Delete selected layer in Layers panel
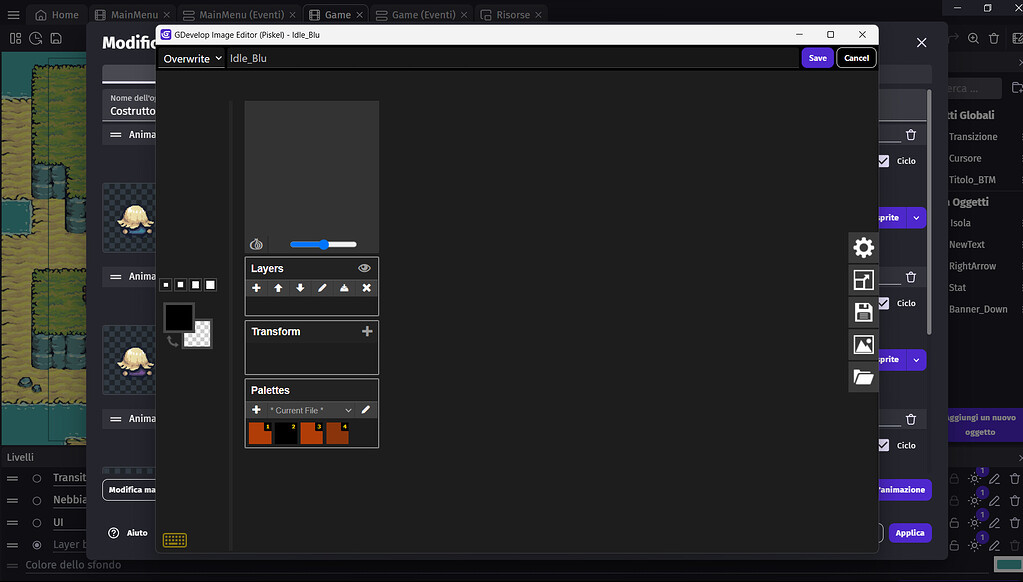1023x582 pixels. click(367, 288)
